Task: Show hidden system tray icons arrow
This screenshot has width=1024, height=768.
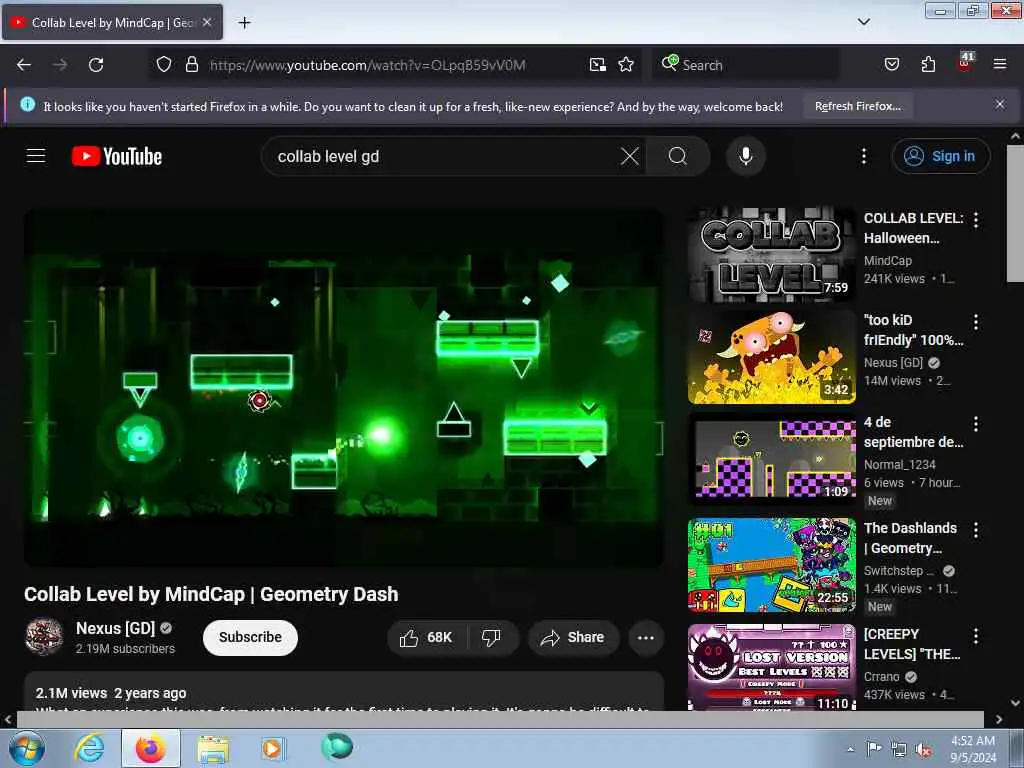Action: pyautogui.click(x=850, y=749)
